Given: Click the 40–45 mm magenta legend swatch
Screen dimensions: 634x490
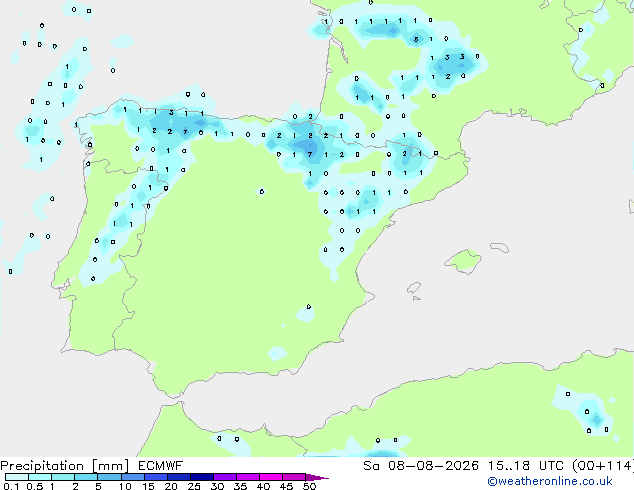Looking at the screenshot, I should point(271,477).
